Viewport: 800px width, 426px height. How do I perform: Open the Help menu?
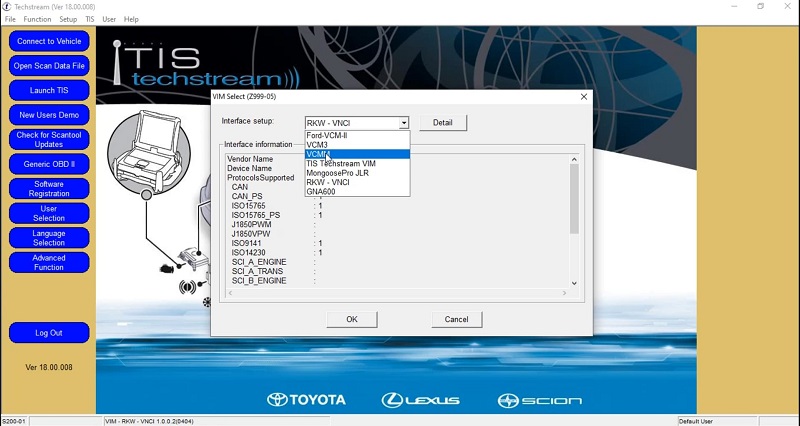pos(131,19)
